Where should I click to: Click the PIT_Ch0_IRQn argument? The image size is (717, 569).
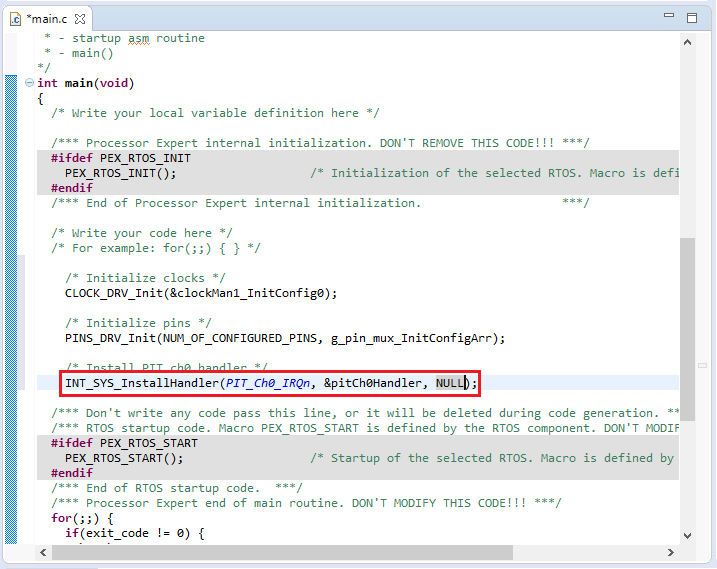pyautogui.click(x=268, y=383)
